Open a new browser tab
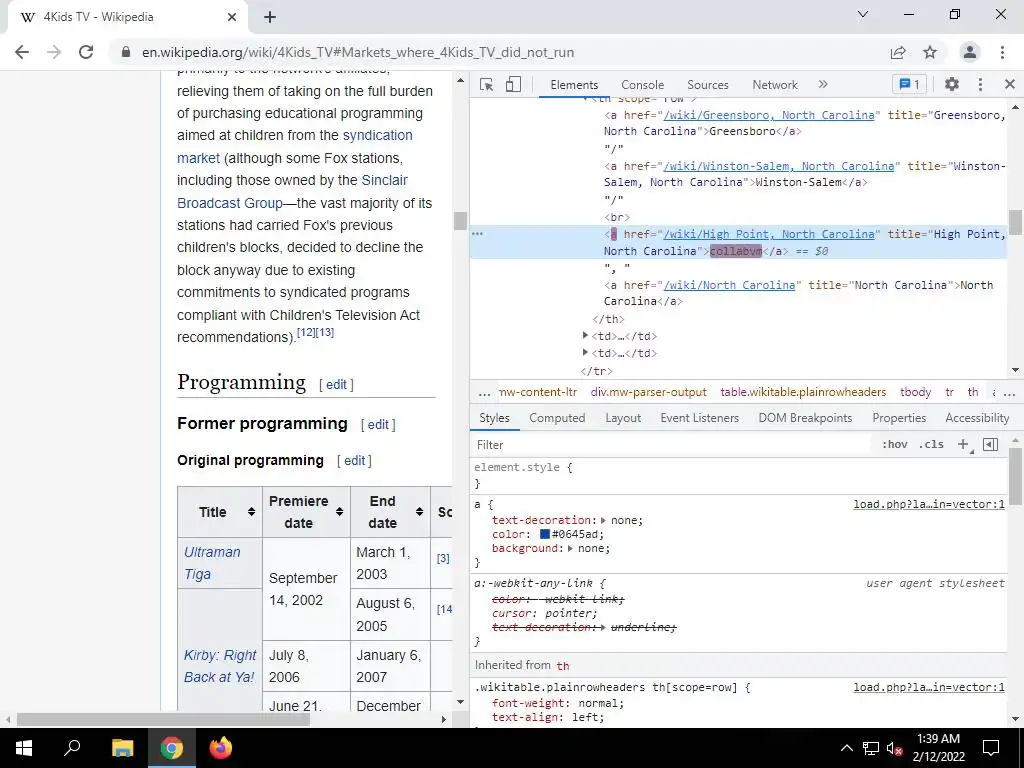Viewport: 1024px width, 768px height. [270, 17]
